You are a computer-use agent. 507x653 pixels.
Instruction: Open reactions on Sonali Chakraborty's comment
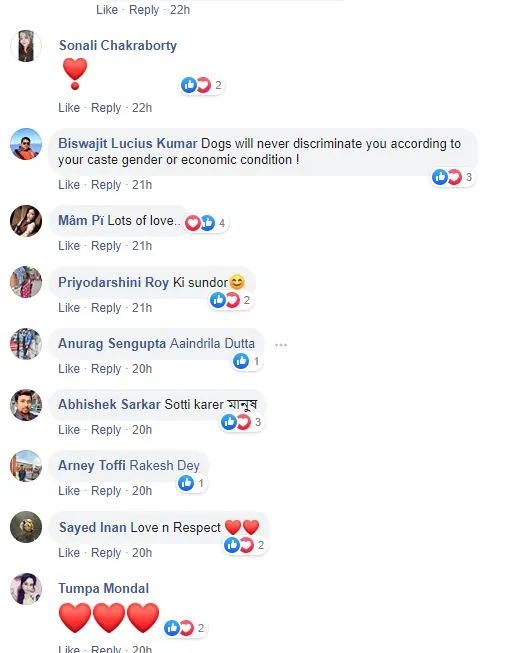202,85
